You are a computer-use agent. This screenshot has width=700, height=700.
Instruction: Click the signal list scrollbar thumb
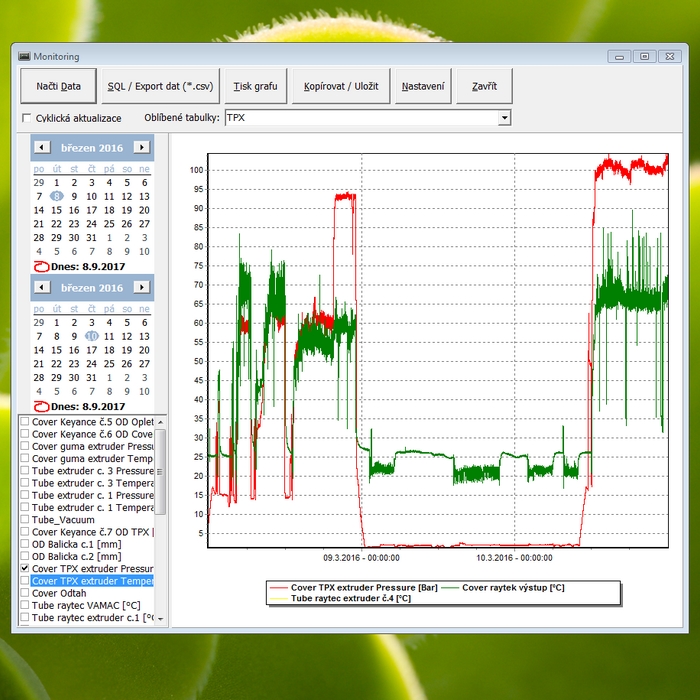160,471
